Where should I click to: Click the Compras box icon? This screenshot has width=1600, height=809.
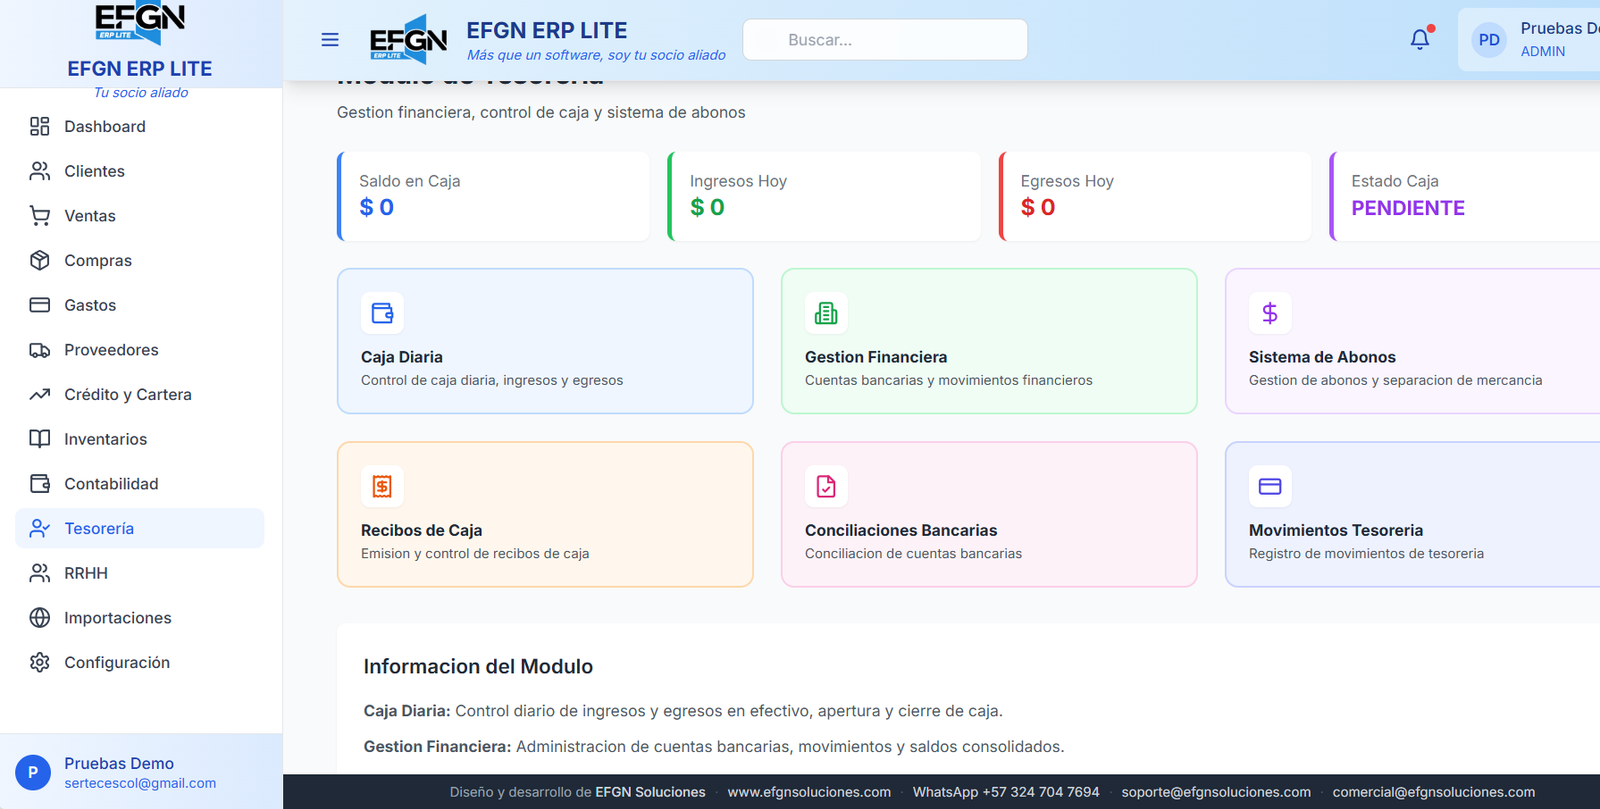(40, 260)
